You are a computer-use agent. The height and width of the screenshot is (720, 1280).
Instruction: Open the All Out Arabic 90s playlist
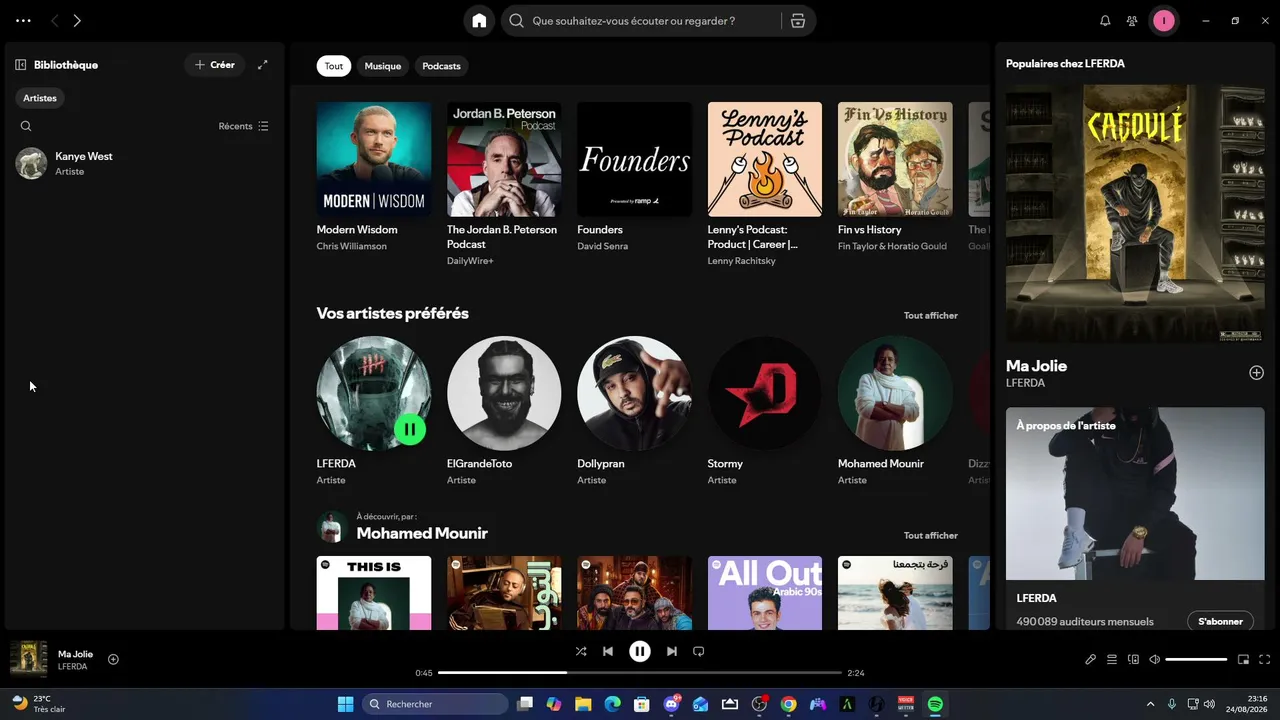click(765, 593)
